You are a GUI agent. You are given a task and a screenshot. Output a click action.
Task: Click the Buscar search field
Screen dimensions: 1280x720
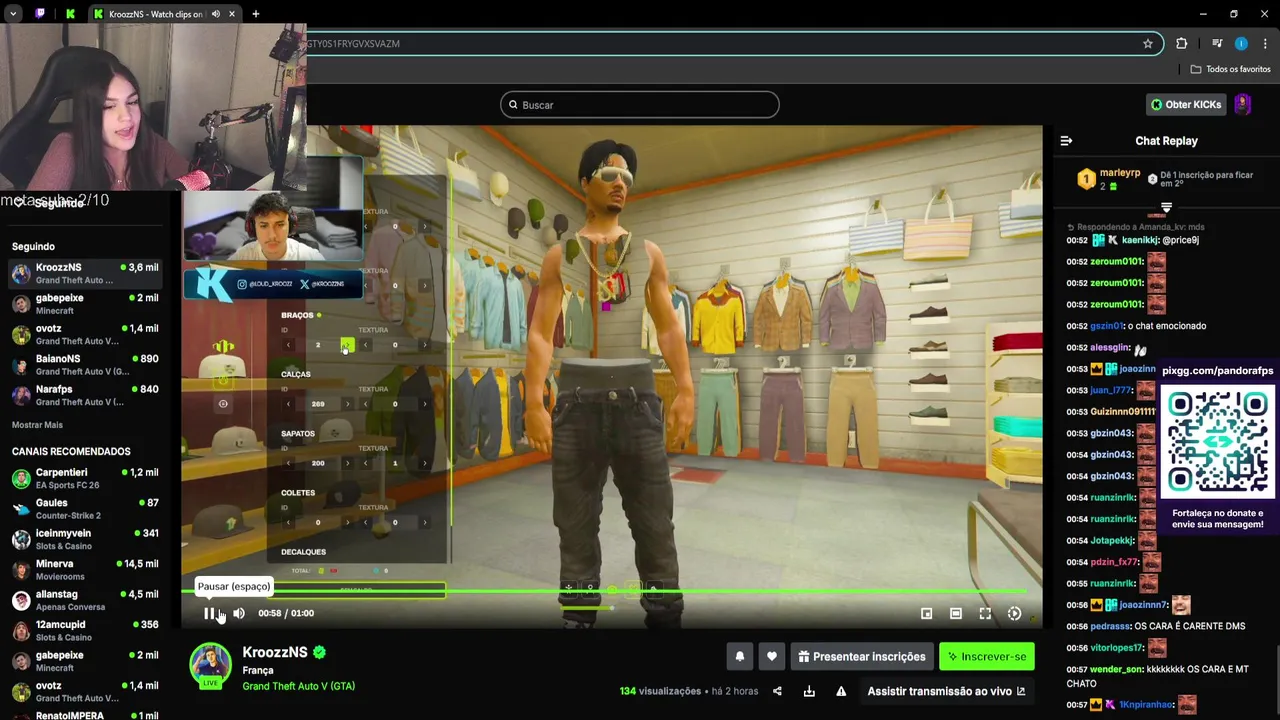(x=640, y=105)
